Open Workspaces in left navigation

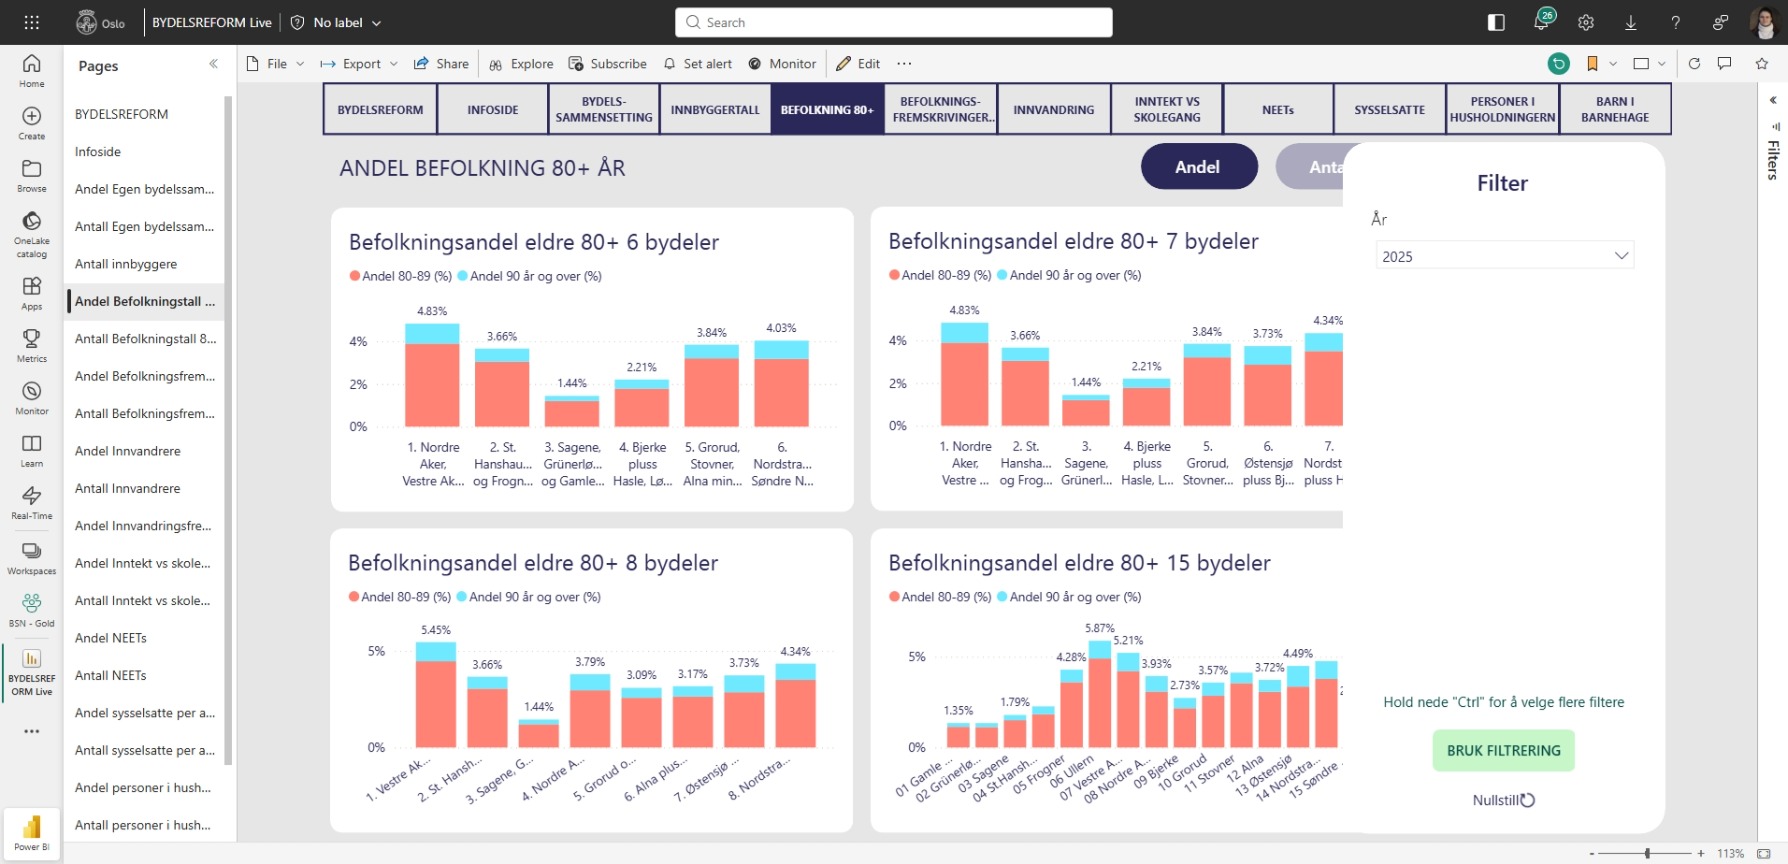click(32, 558)
